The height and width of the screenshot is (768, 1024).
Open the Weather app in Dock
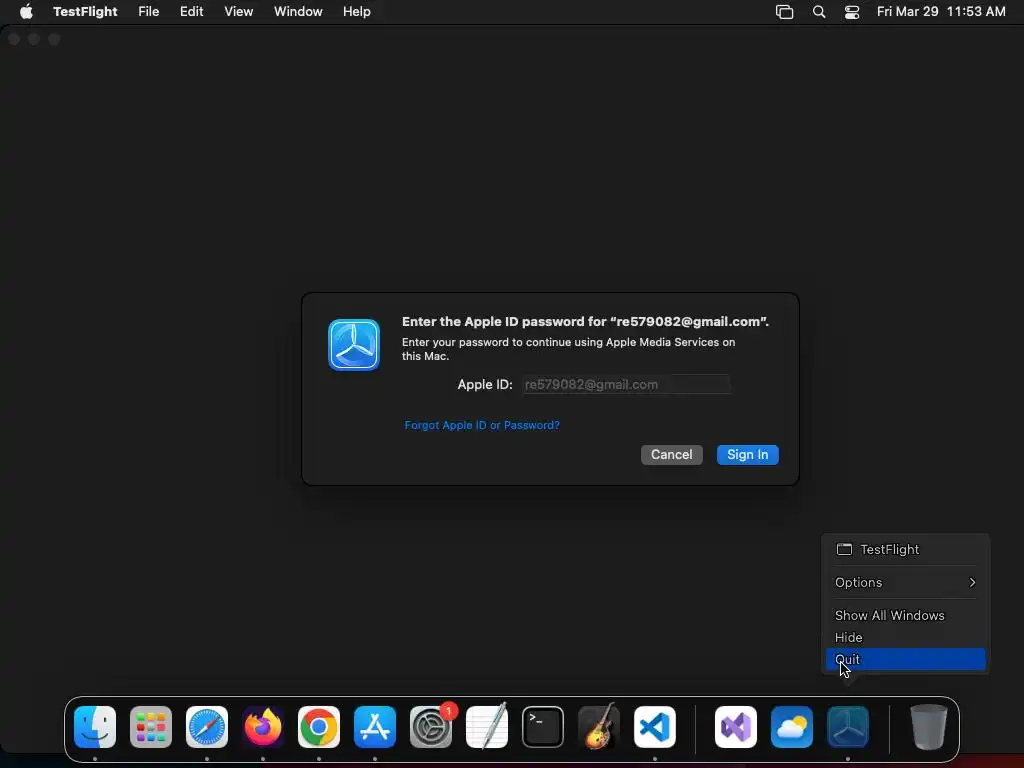click(x=792, y=727)
